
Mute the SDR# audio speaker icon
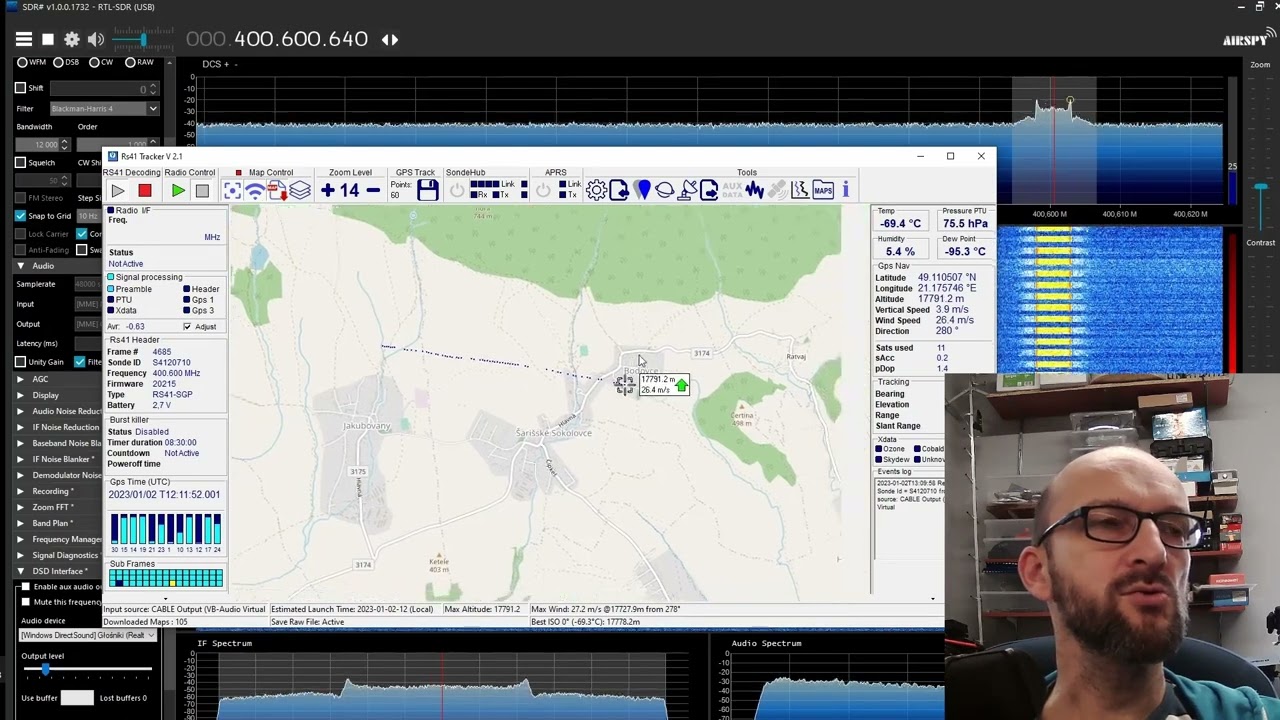coord(96,39)
